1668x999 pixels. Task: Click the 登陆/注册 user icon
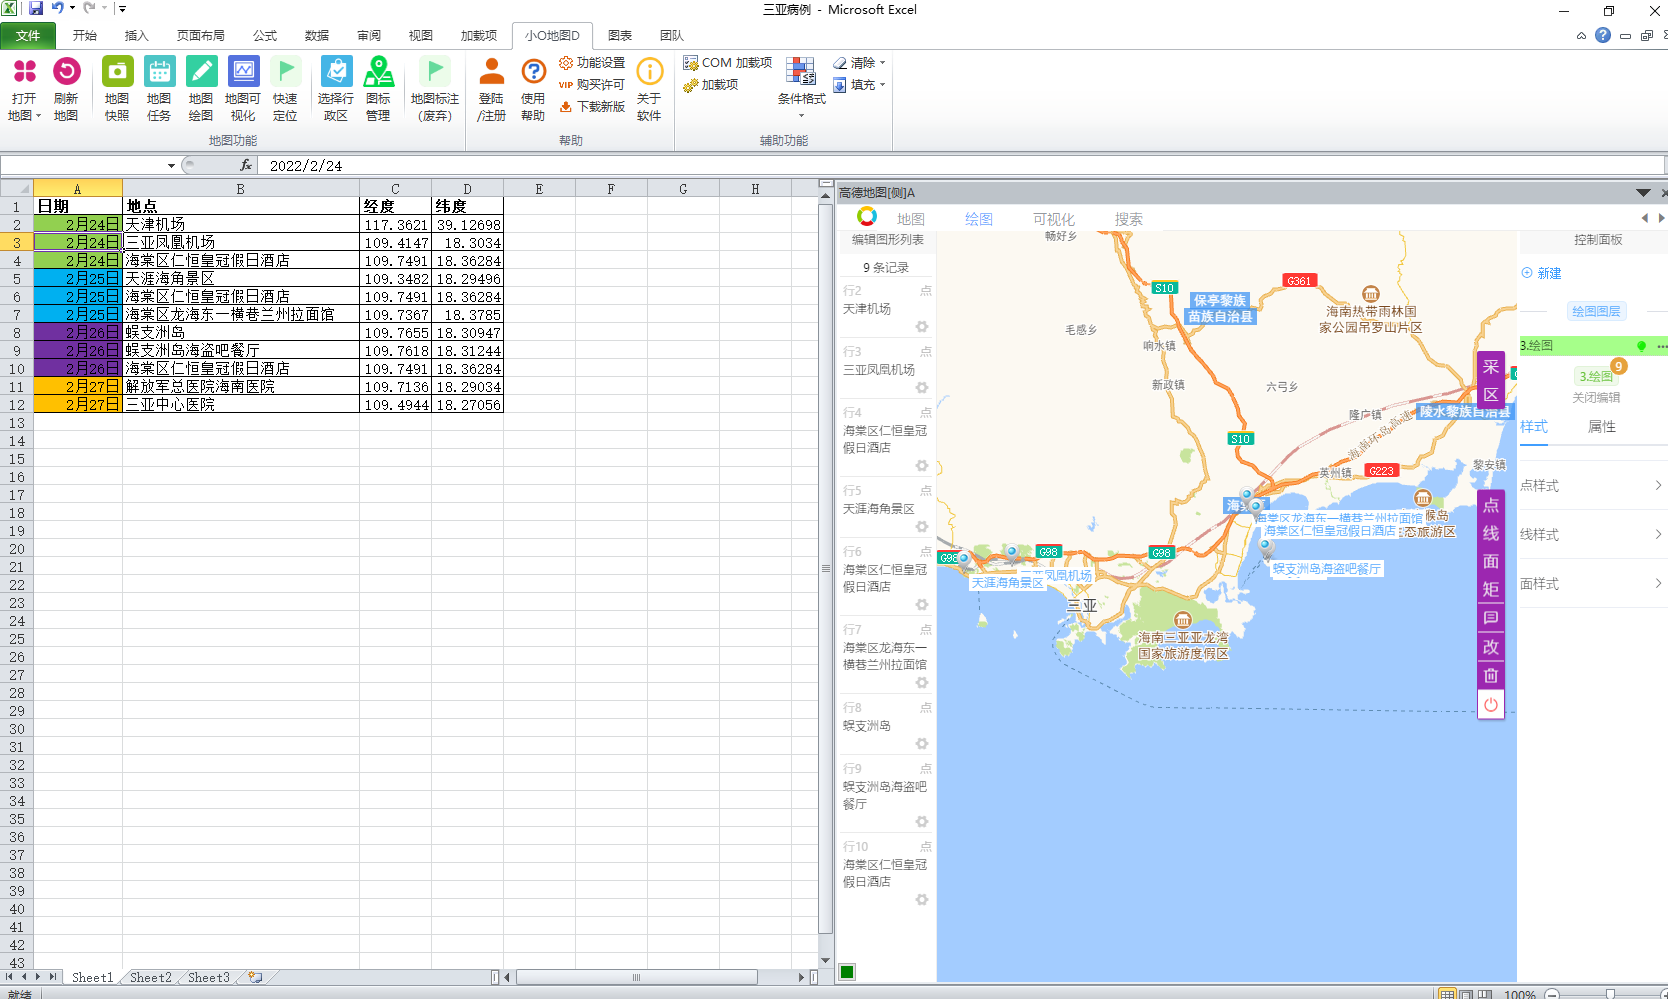click(491, 73)
